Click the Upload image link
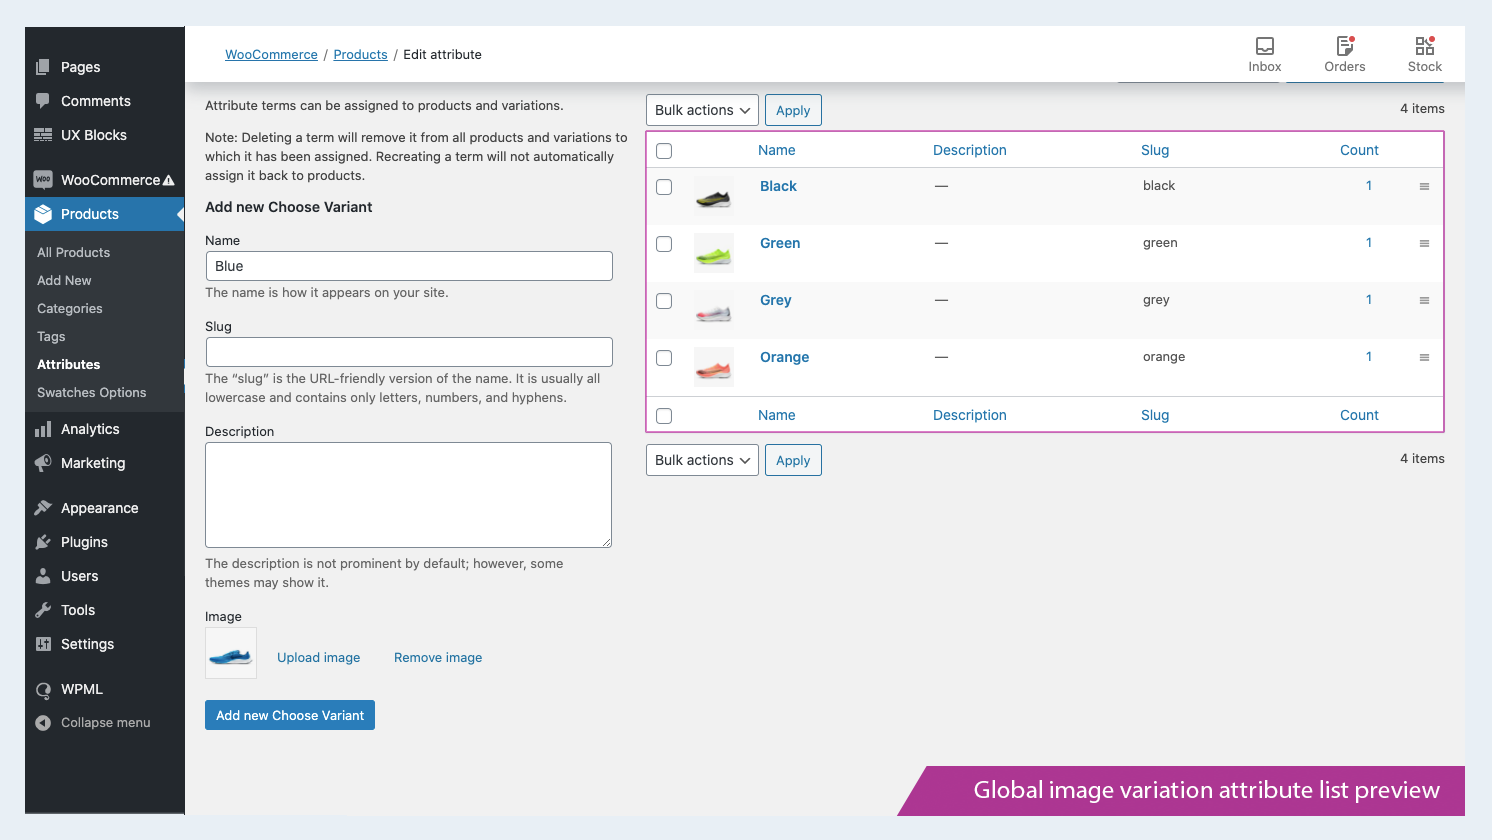1492x840 pixels. pos(318,658)
